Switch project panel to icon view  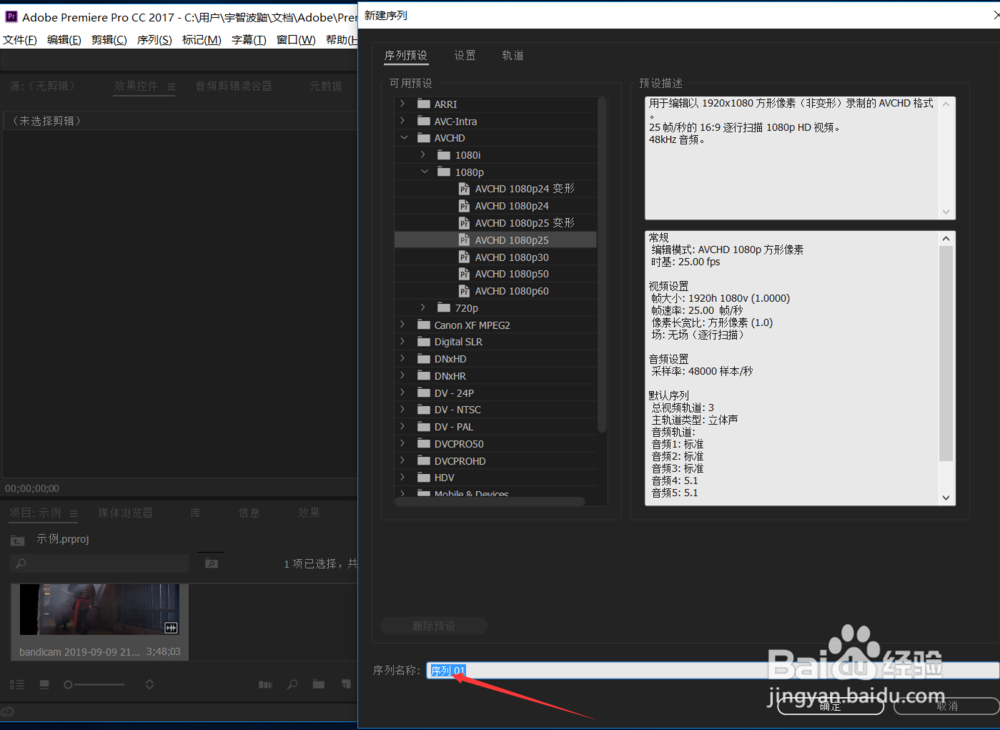tap(44, 685)
